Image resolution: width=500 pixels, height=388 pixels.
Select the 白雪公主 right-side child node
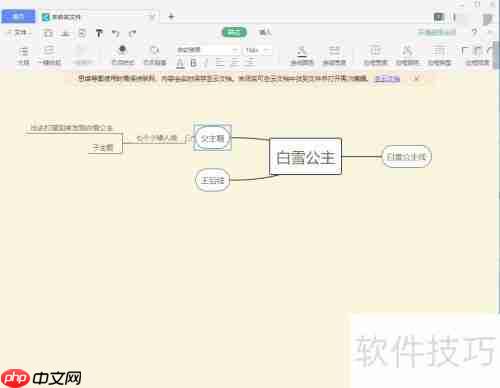coord(407,156)
